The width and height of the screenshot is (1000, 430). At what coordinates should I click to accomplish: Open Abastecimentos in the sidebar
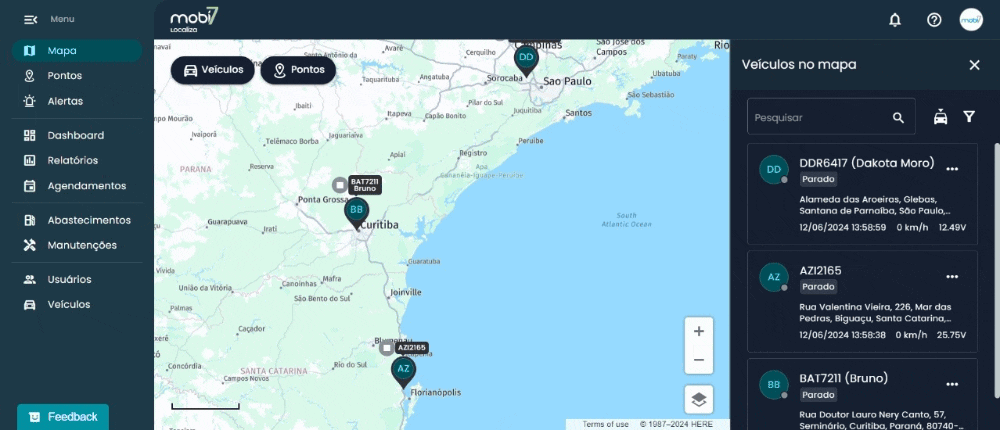tap(77, 220)
